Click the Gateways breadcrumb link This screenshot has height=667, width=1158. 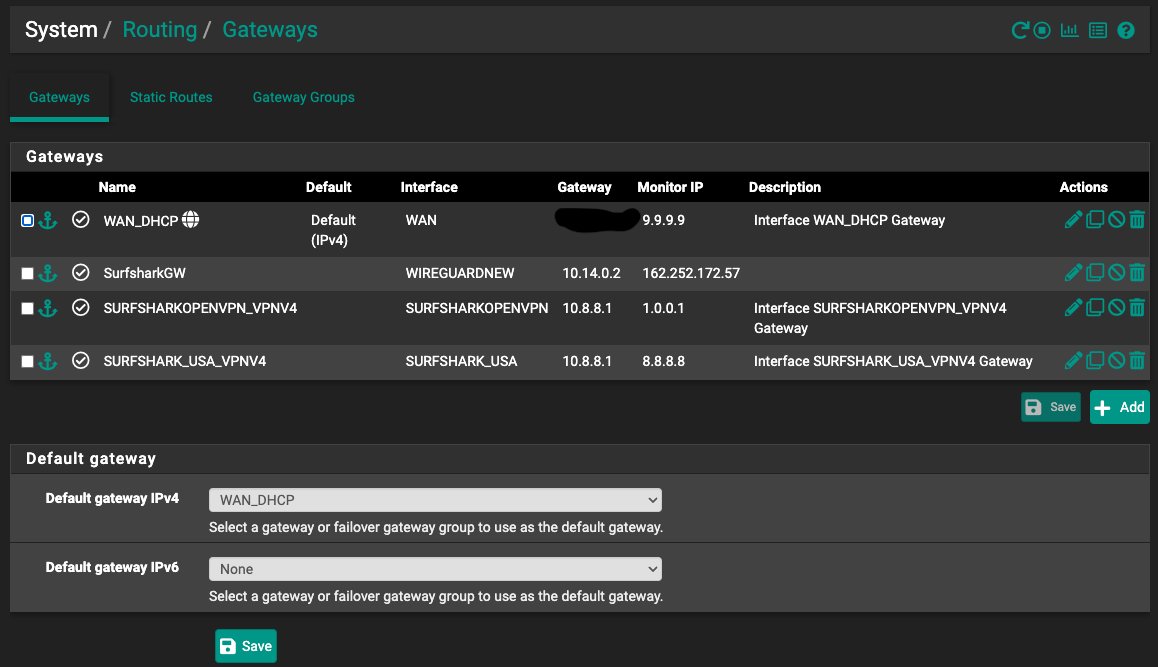pos(270,30)
